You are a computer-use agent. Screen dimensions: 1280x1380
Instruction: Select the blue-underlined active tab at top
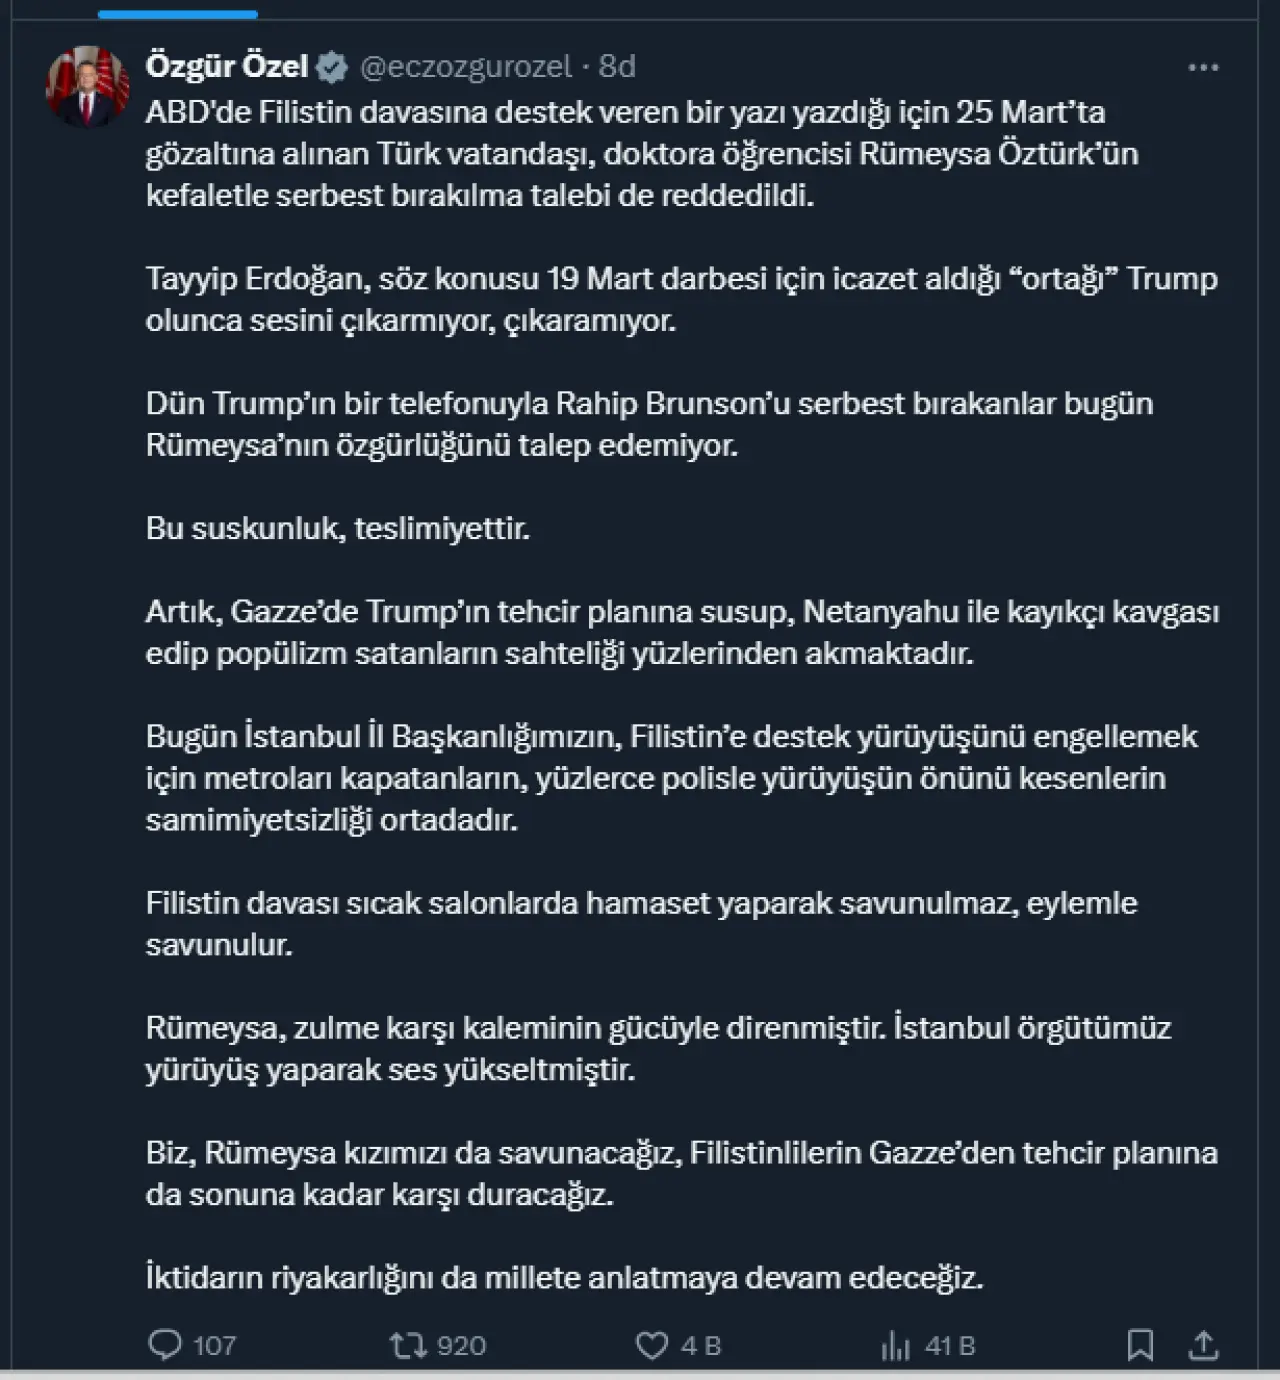[178, 14]
